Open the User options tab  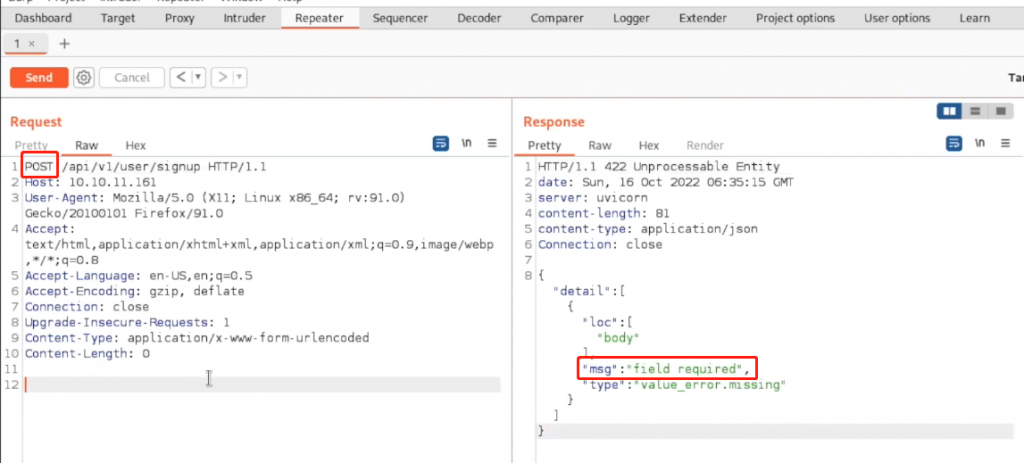(x=897, y=18)
